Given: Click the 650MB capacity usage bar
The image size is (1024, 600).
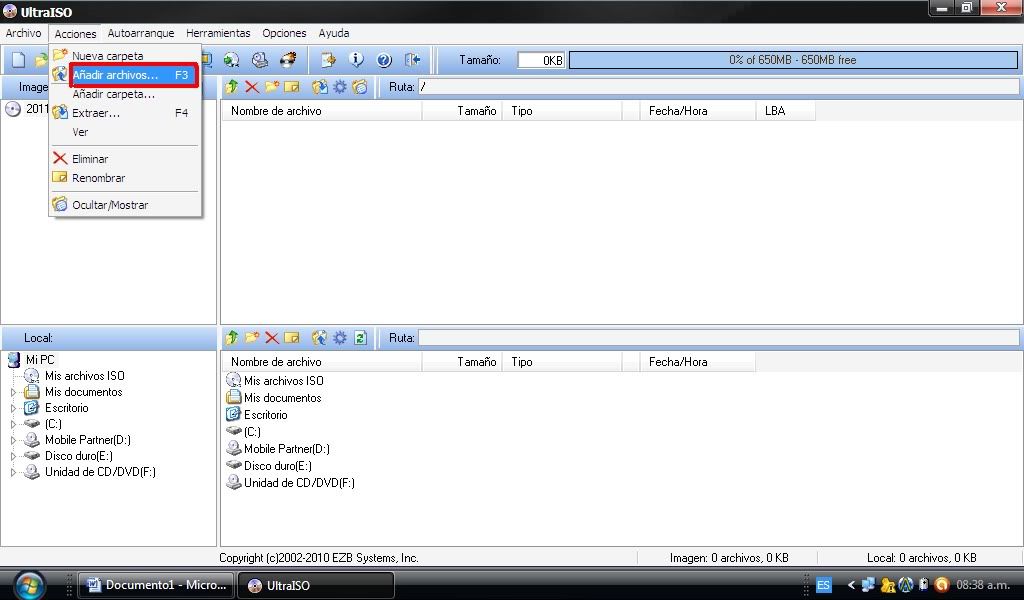Looking at the screenshot, I should (793, 60).
